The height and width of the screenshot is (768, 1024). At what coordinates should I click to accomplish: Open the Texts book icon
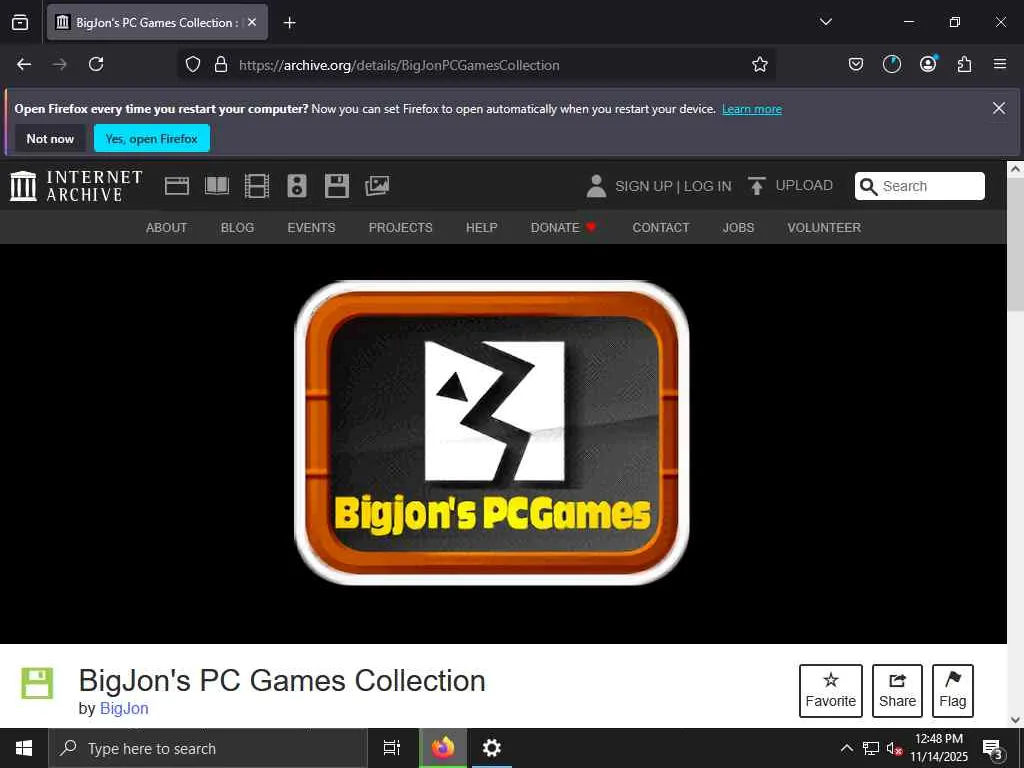click(217, 186)
